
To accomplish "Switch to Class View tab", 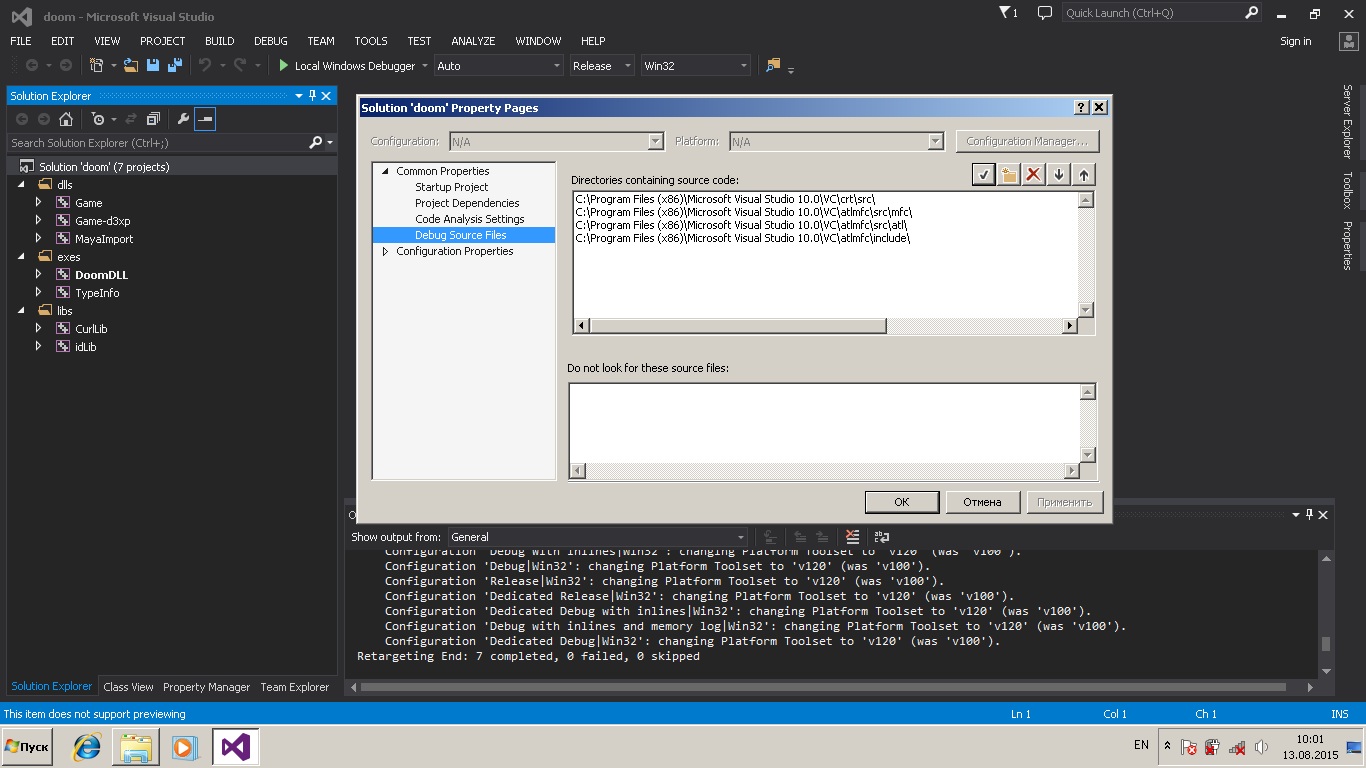I will coord(128,687).
